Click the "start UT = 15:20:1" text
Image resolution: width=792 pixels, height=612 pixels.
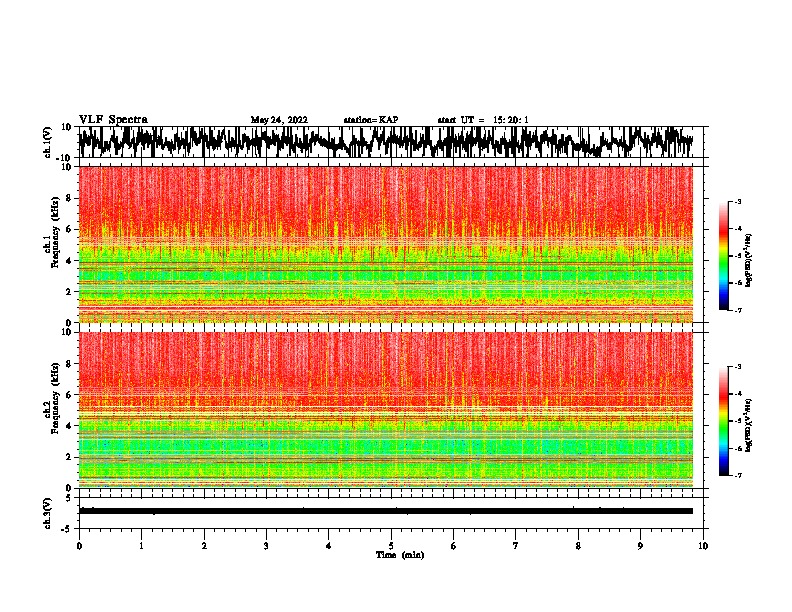(483, 120)
